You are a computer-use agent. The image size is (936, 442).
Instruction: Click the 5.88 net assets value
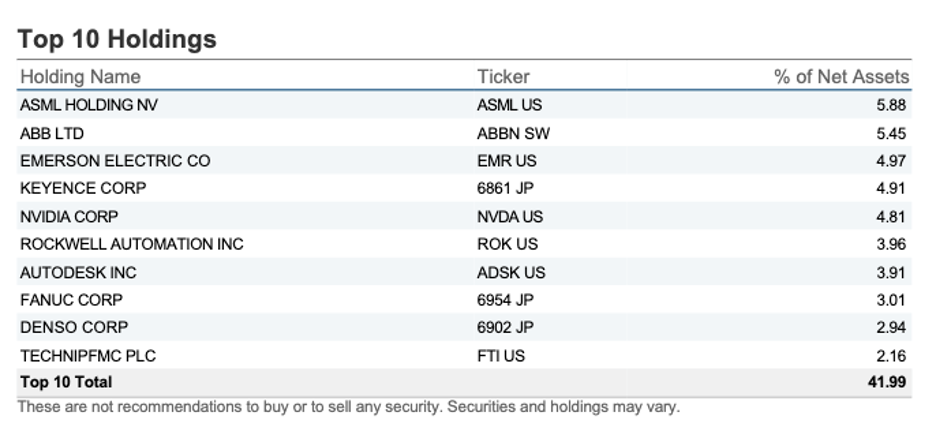[892, 105]
